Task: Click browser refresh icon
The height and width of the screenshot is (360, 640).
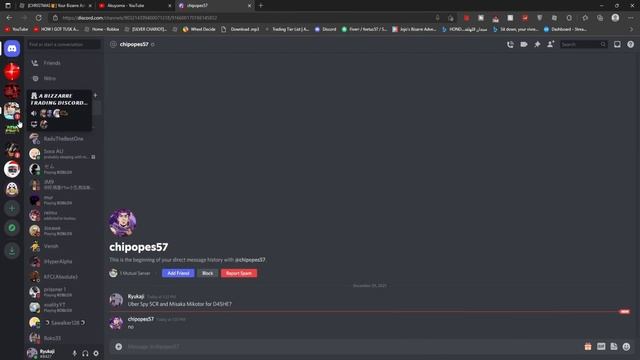Action: point(38,18)
